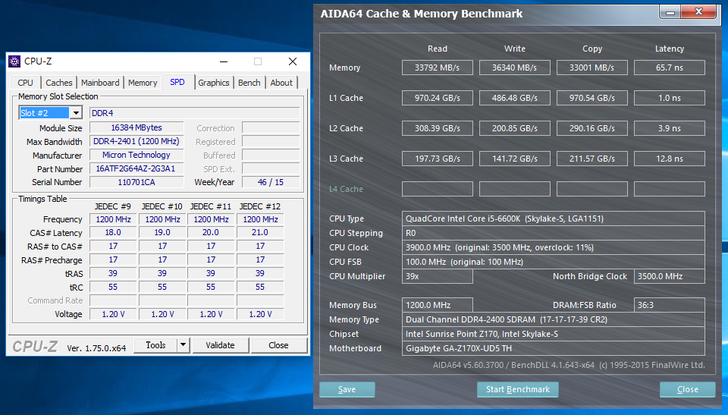The width and height of the screenshot is (728, 415).
Task: Click the Part Number field in CPU-Z
Action: pyautogui.click(x=135, y=169)
